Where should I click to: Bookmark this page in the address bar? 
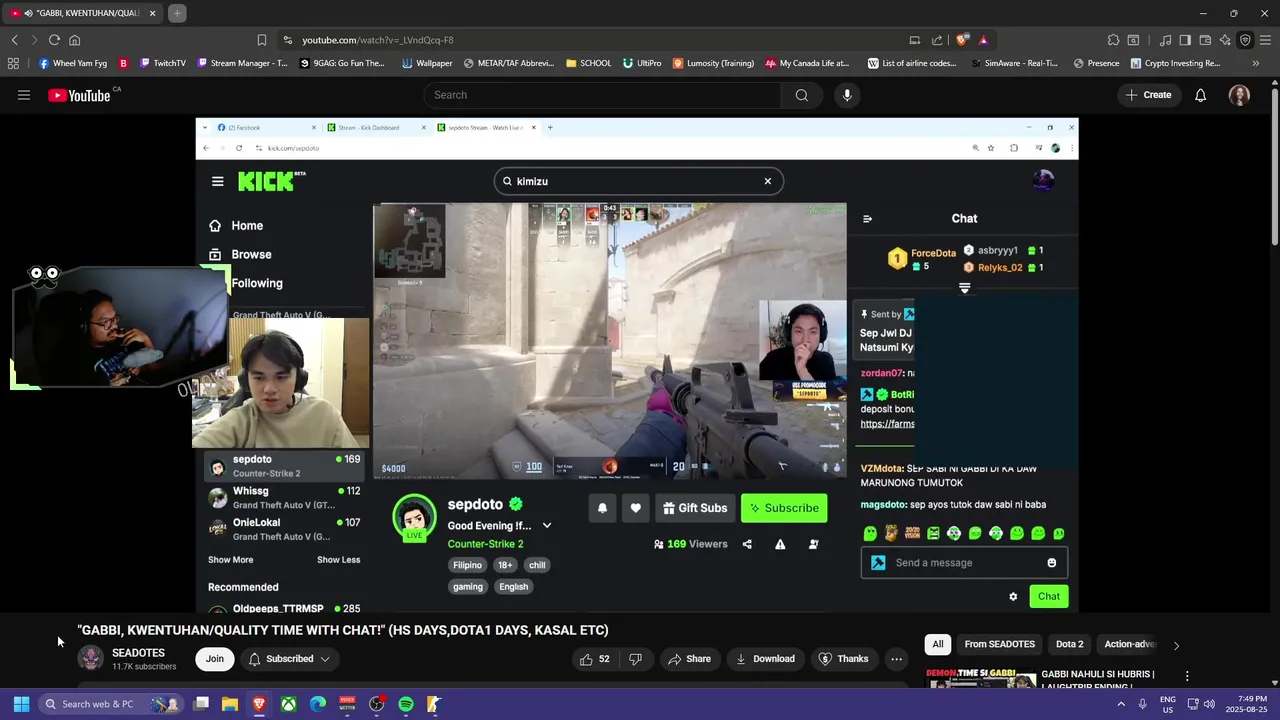point(261,40)
